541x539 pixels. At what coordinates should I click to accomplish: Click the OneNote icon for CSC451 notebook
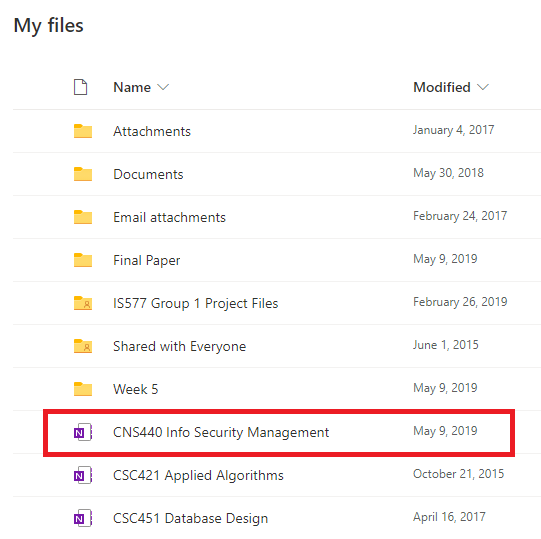pyautogui.click(x=83, y=518)
